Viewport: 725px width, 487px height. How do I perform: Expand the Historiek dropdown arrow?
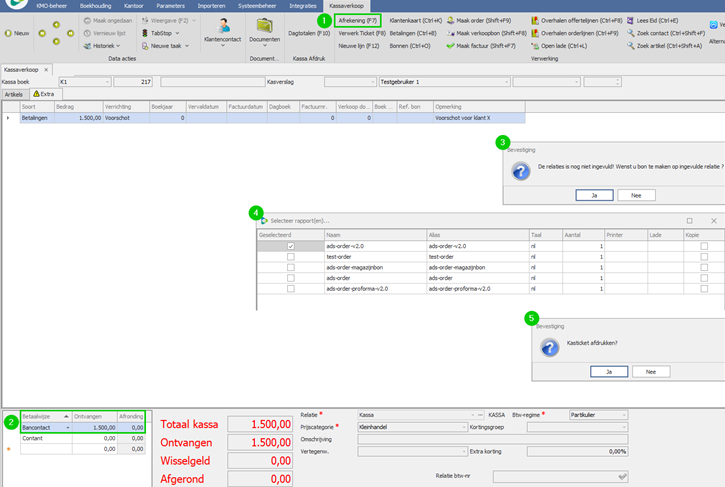(118, 46)
